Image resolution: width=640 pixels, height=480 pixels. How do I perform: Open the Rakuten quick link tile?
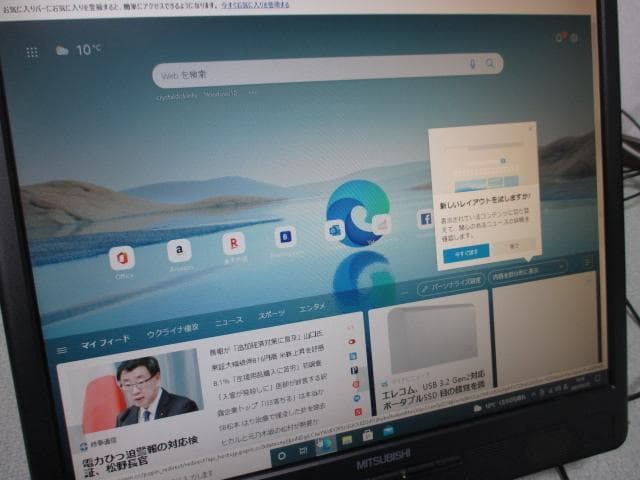point(233,243)
